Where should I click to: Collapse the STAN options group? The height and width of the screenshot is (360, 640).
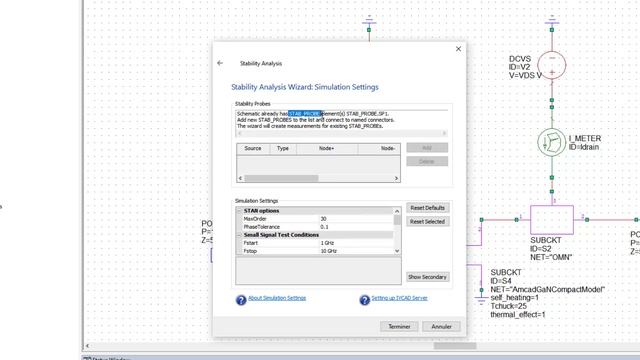click(240, 211)
